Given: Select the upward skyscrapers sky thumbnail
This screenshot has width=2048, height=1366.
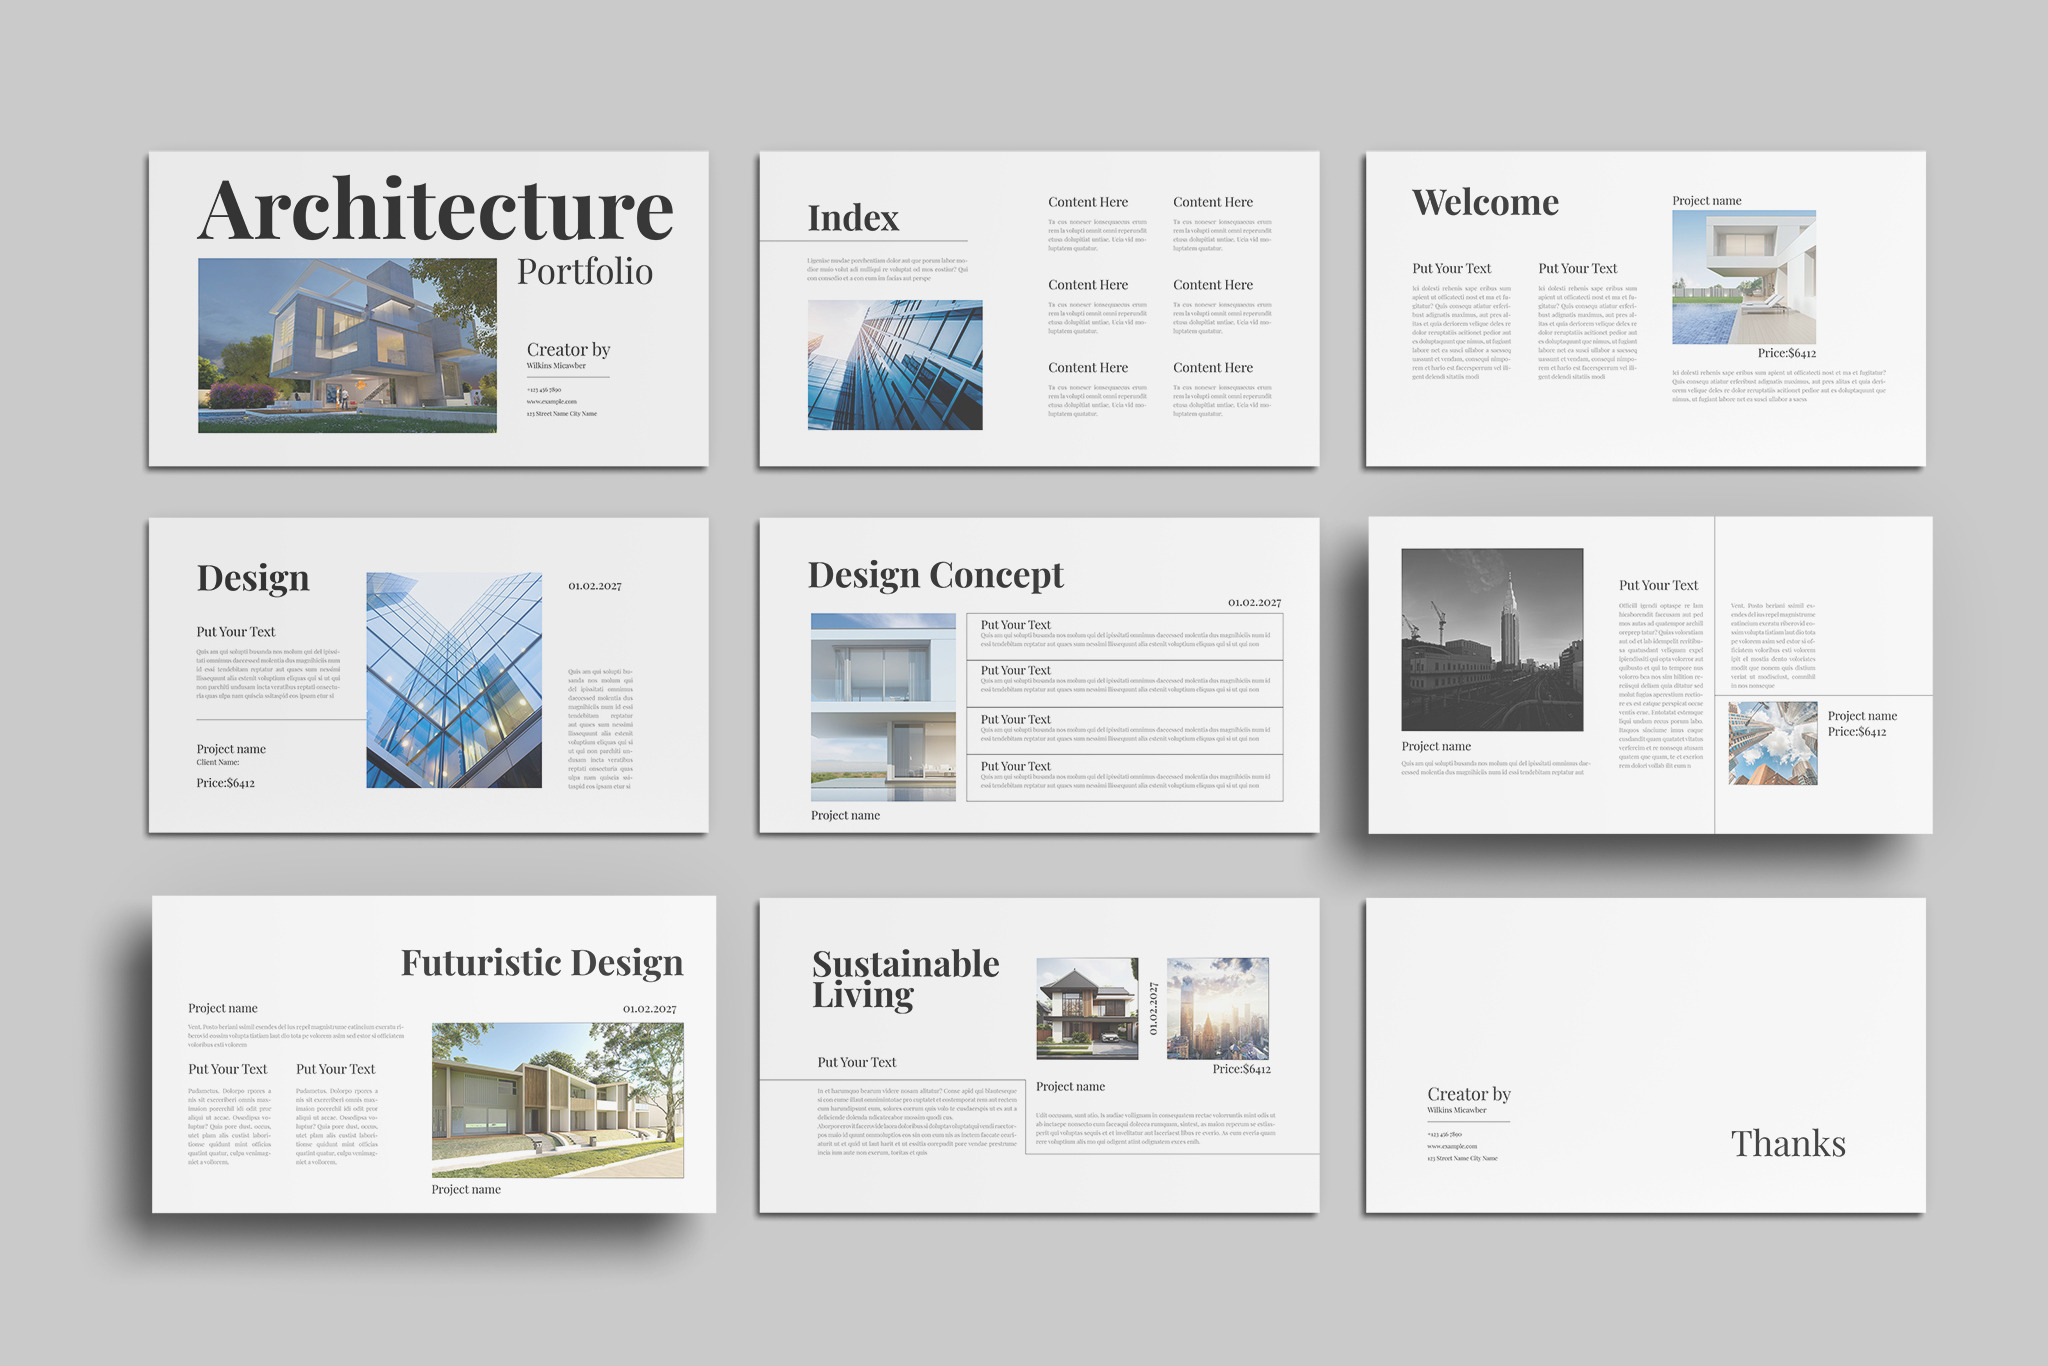Looking at the screenshot, I should (1772, 743).
